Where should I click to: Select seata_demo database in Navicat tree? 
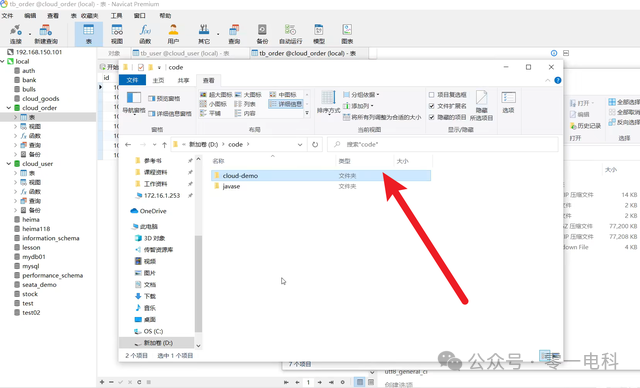[39, 285]
